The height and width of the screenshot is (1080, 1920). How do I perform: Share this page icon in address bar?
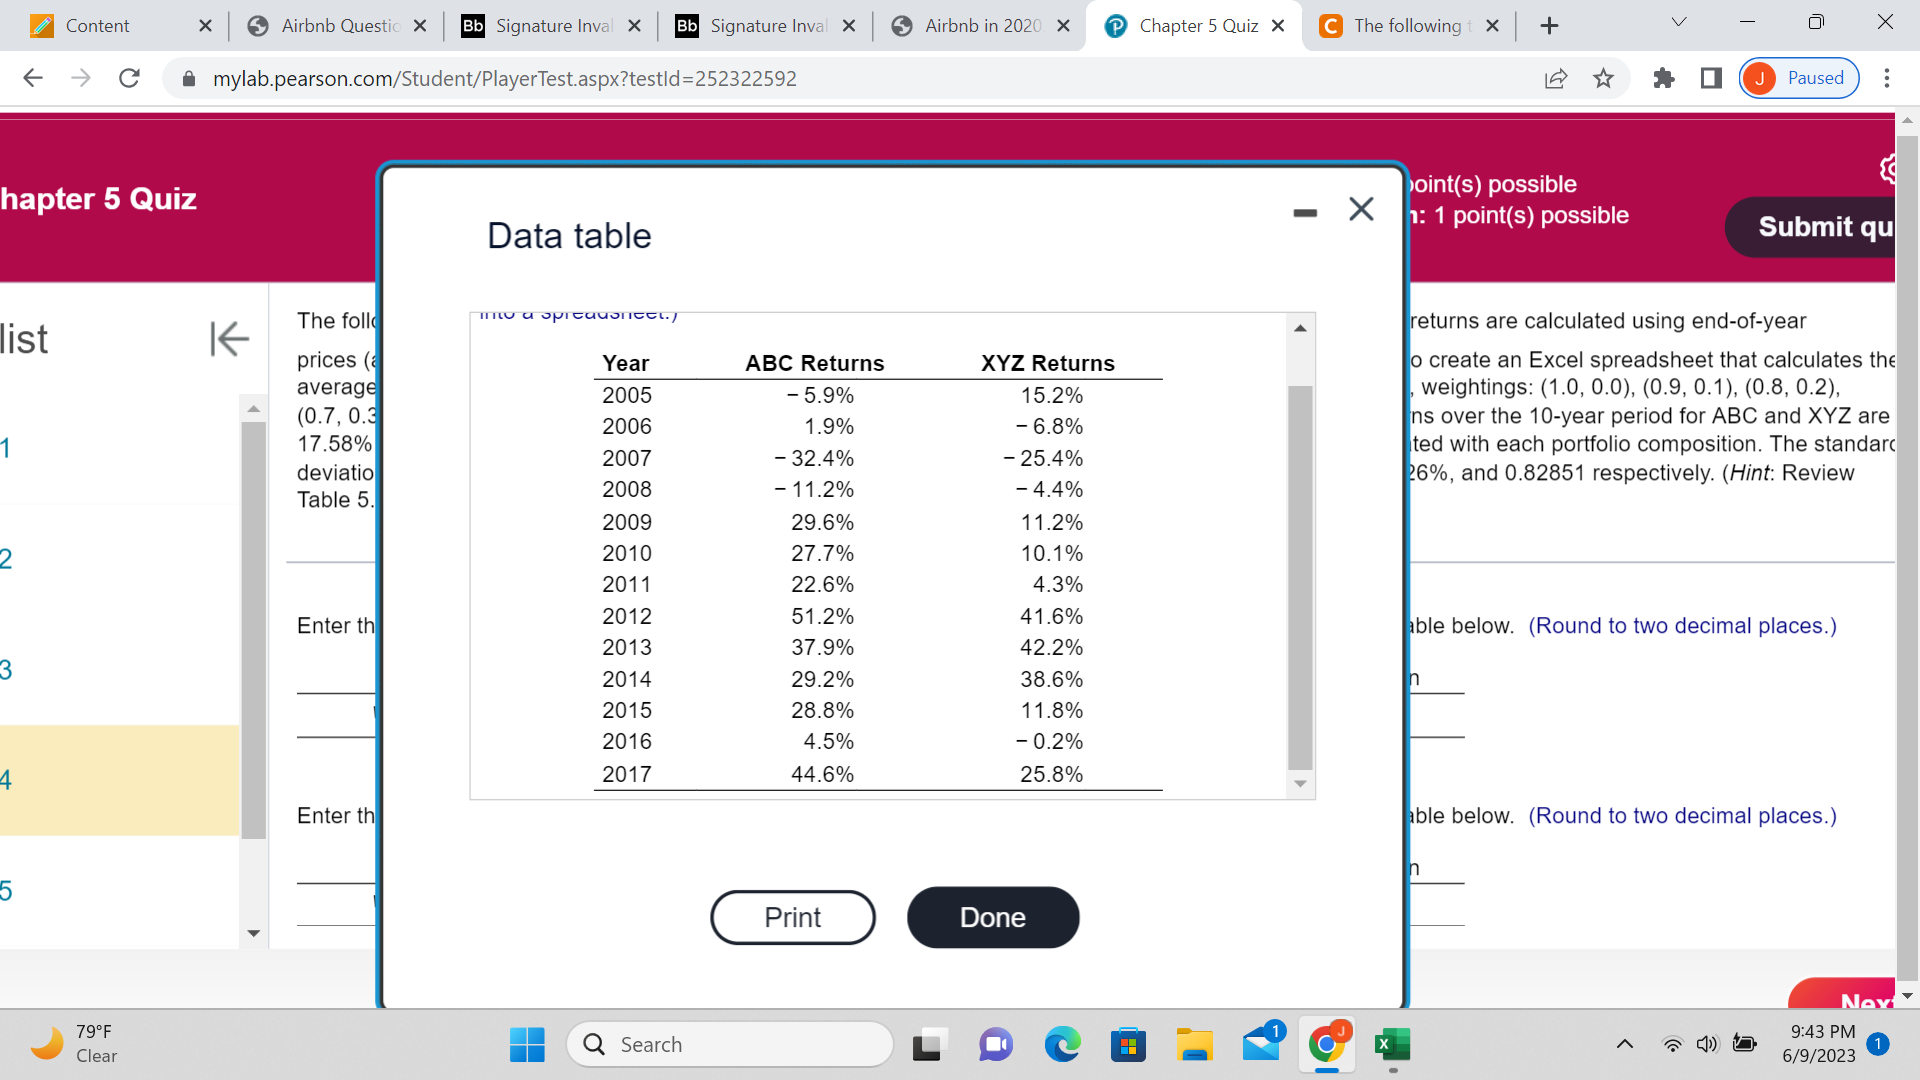(1556, 78)
